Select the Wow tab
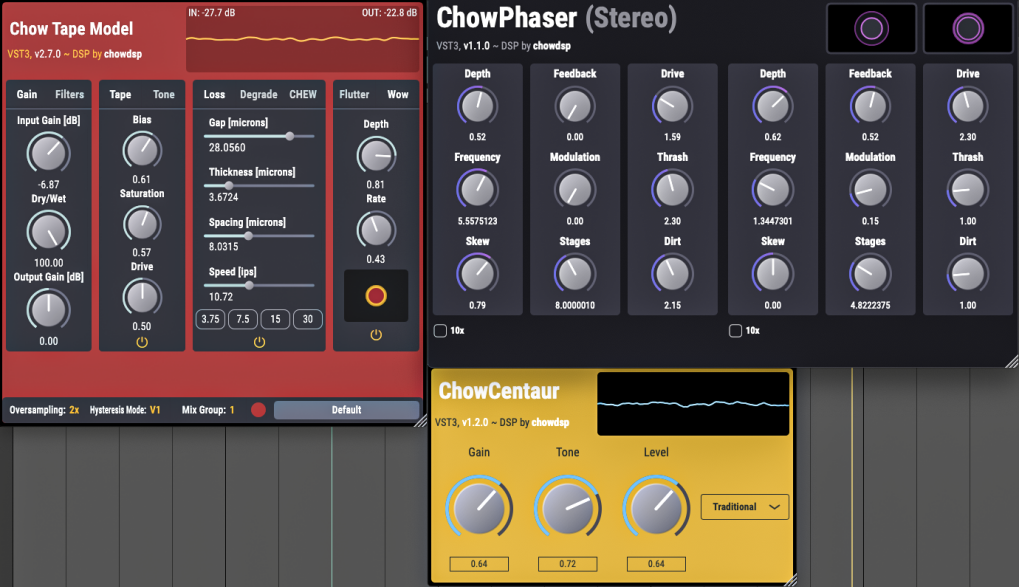Viewport: 1019px width, 587px height. click(398, 94)
